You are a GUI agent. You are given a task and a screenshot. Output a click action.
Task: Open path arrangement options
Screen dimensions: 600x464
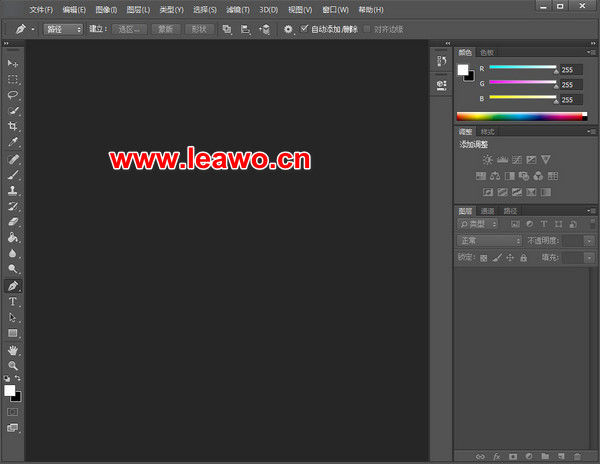coord(264,29)
